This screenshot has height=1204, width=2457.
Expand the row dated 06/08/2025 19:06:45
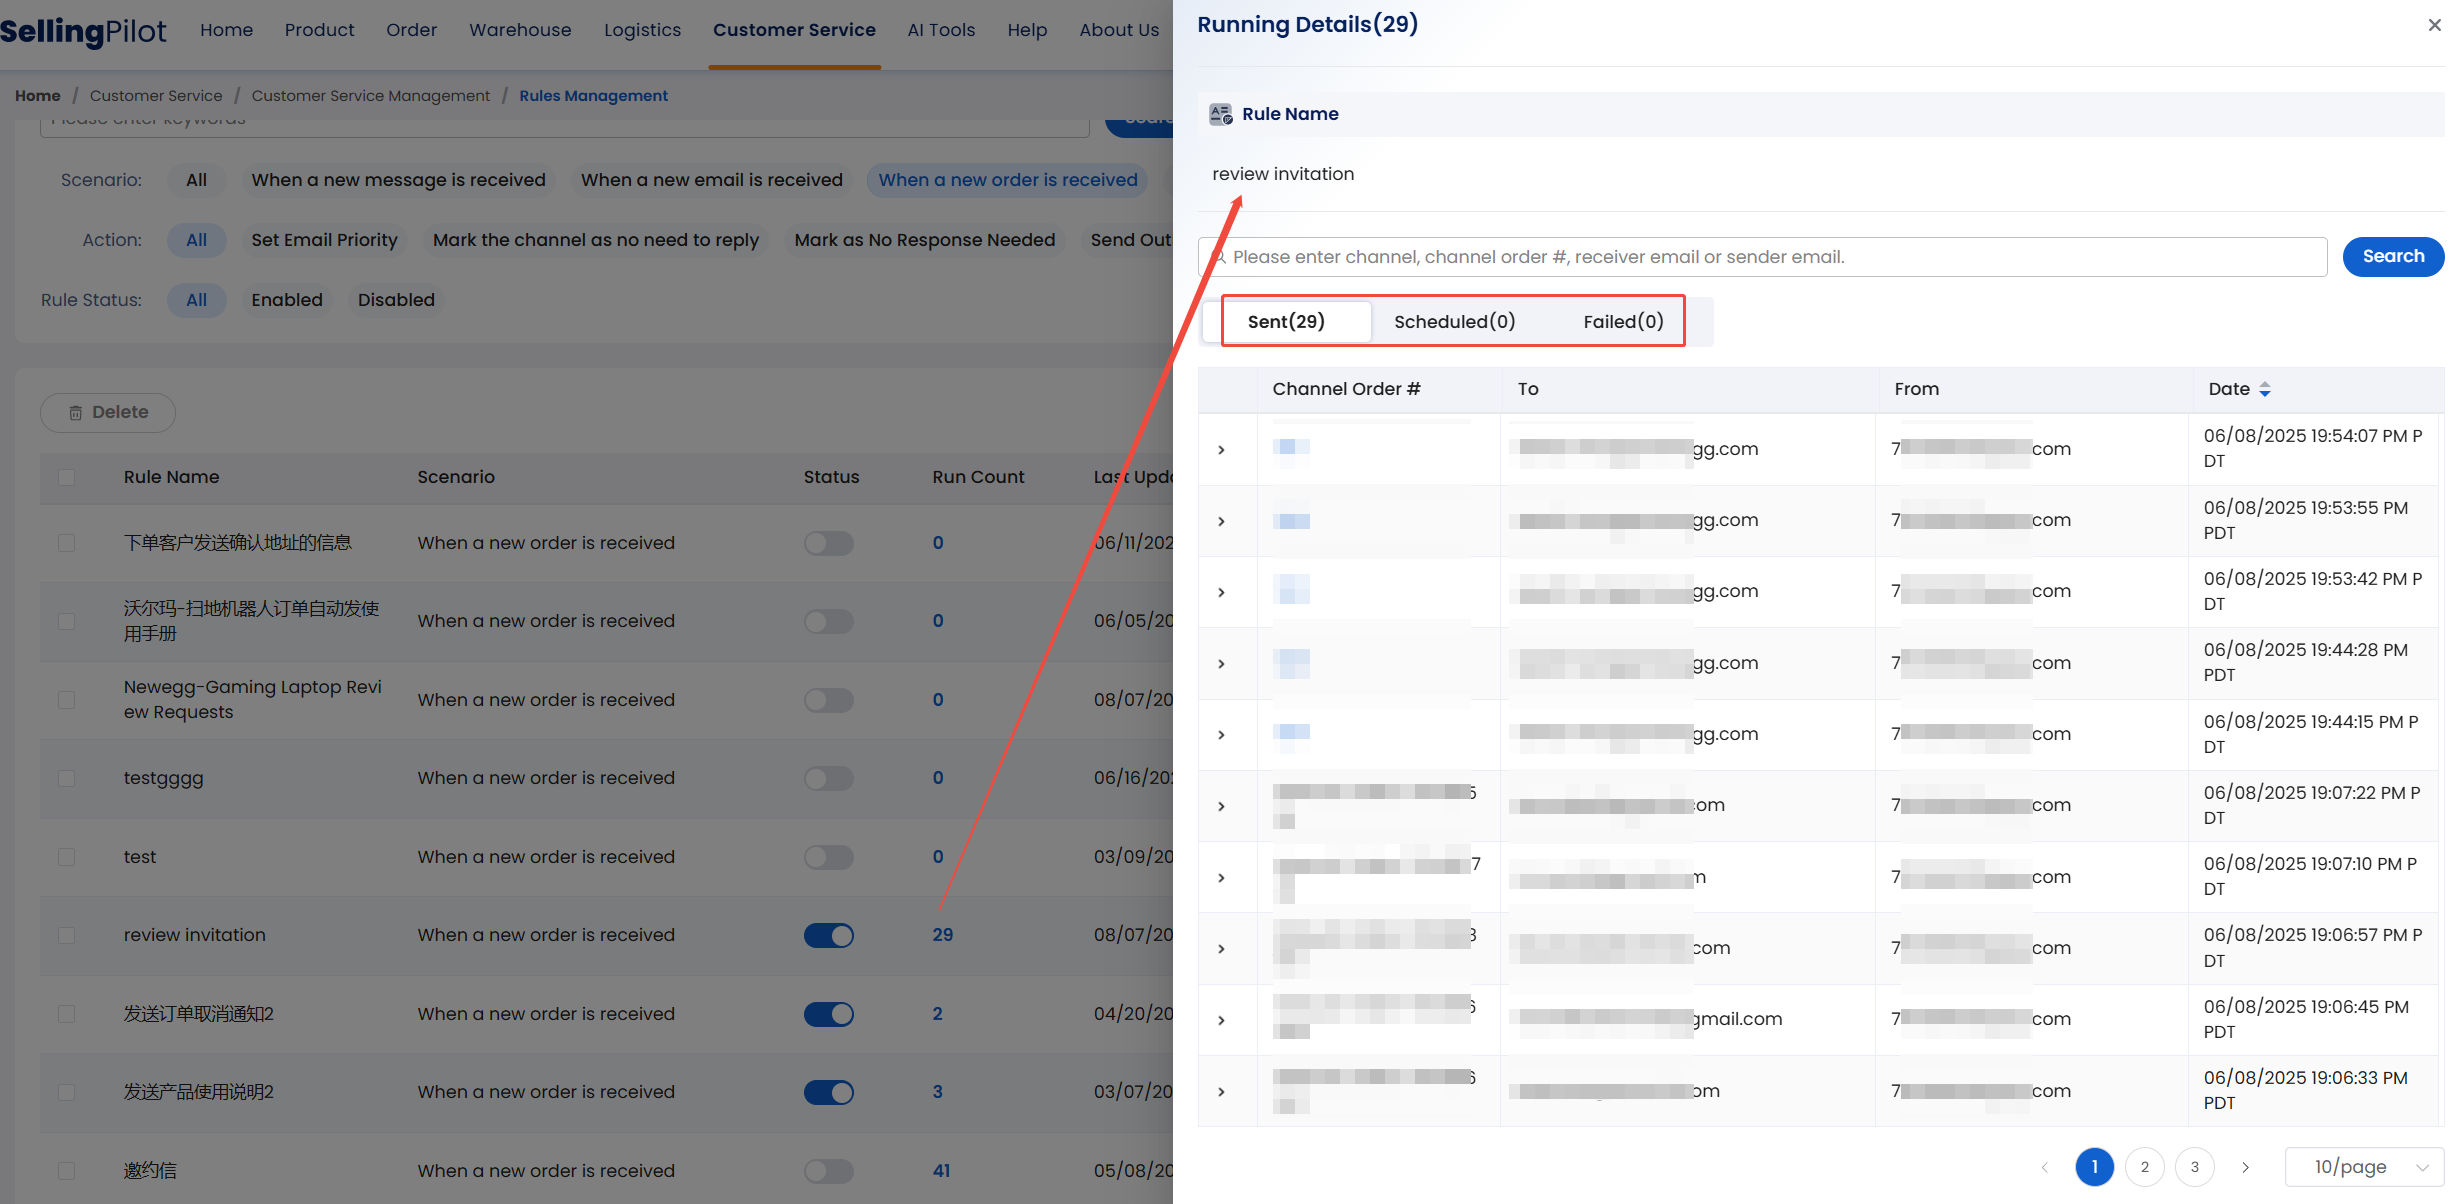(x=1221, y=1020)
